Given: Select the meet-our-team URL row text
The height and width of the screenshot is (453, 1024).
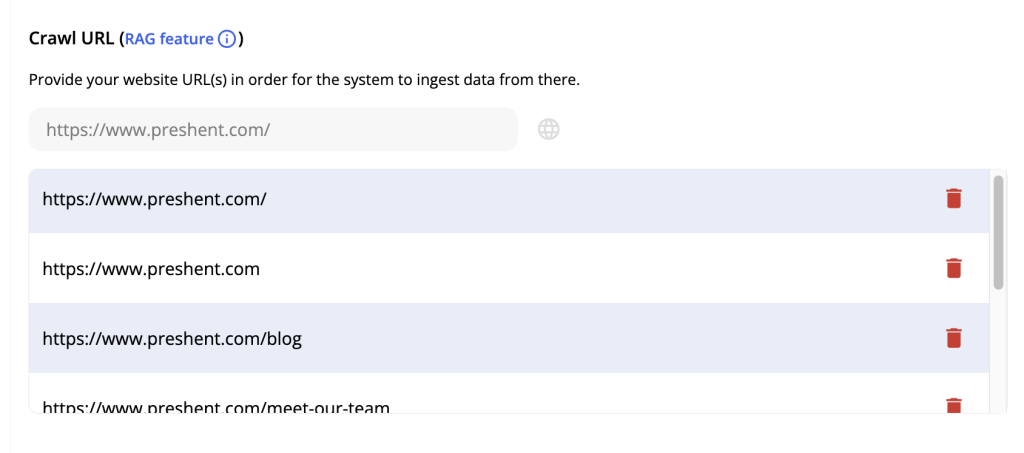Looking at the screenshot, I should (216, 407).
